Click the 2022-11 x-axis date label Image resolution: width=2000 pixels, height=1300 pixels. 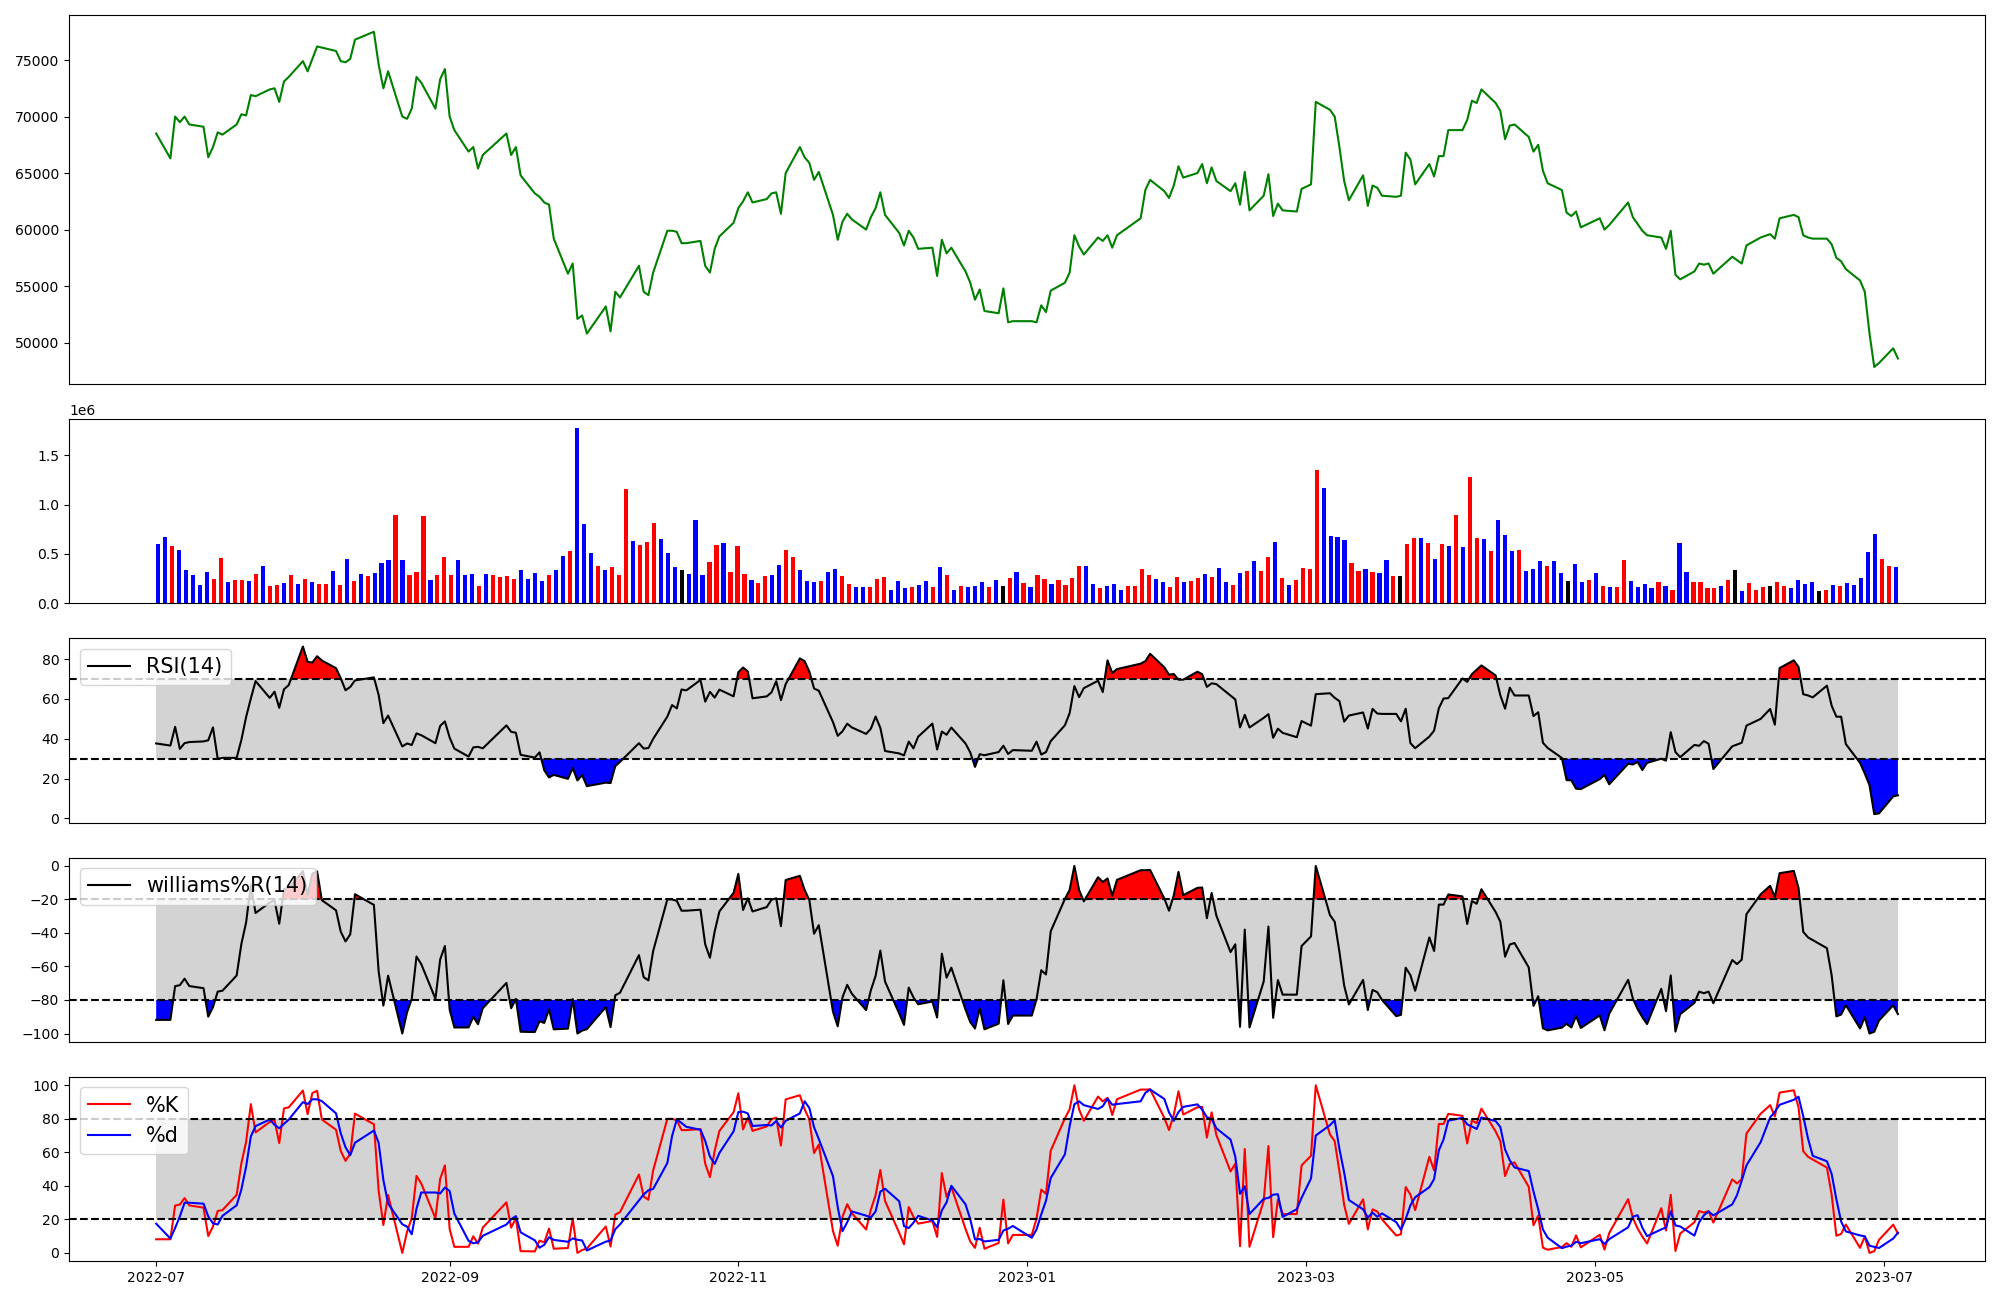coord(738,1277)
